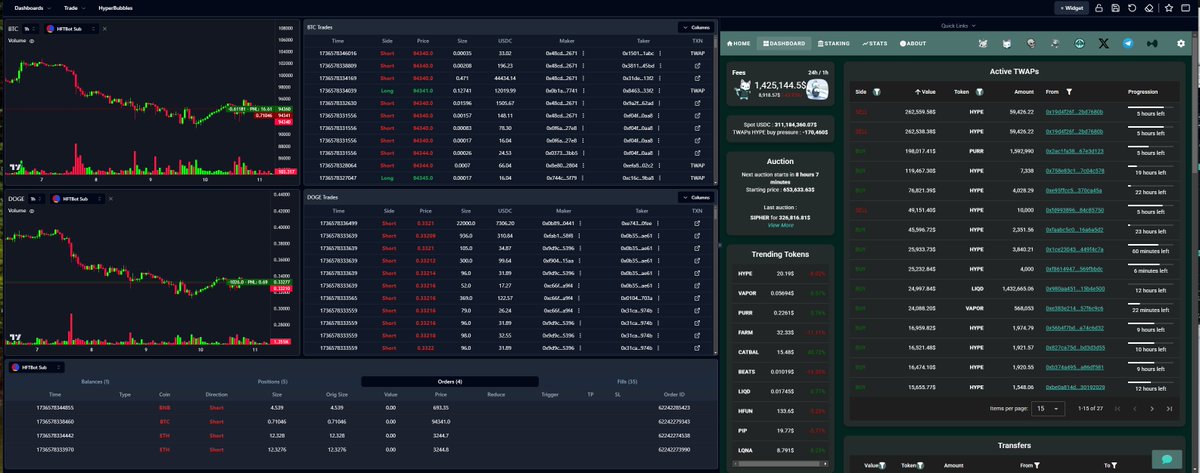The height and width of the screenshot is (473, 1200).
Task: Open the X (Twitter) link icon
Action: (1103, 44)
